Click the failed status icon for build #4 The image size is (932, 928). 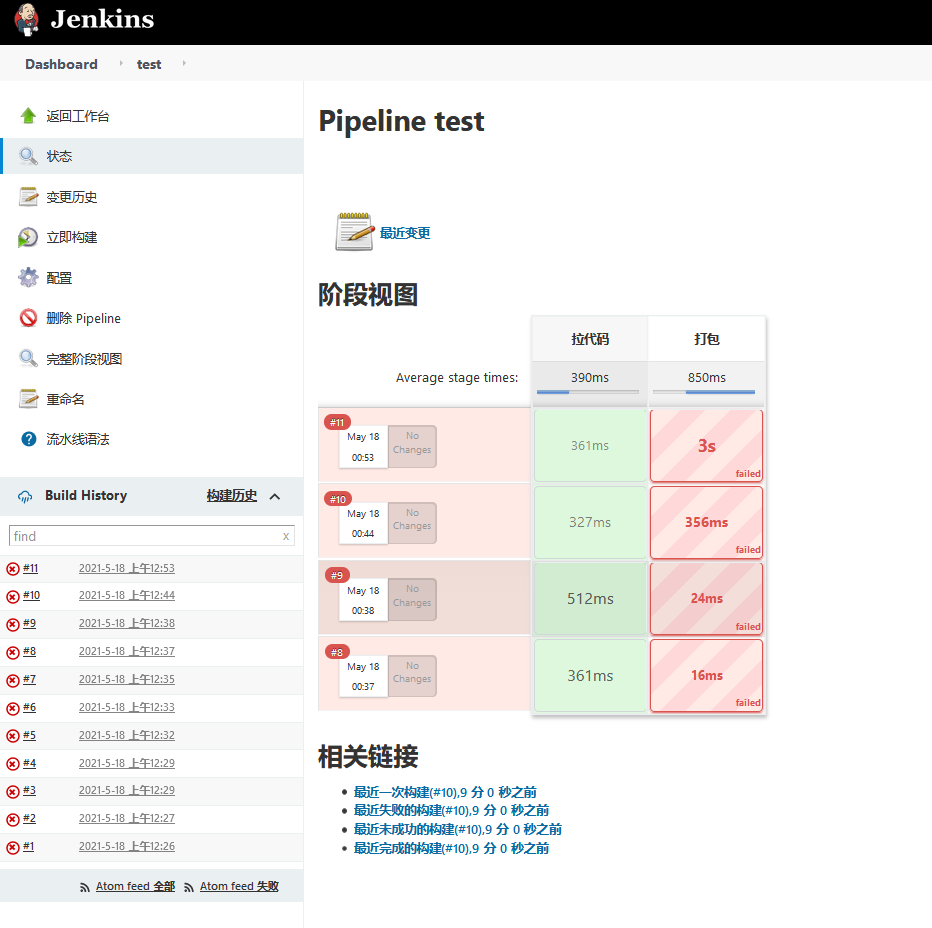[x=12, y=764]
